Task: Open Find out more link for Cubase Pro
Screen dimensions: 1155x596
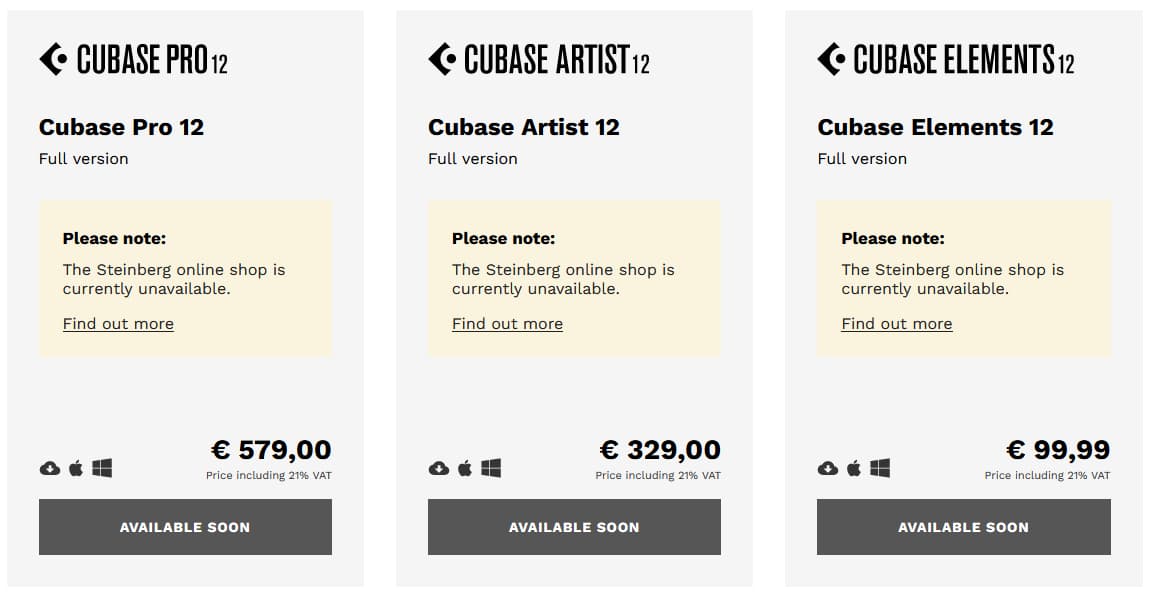Action: coord(118,324)
